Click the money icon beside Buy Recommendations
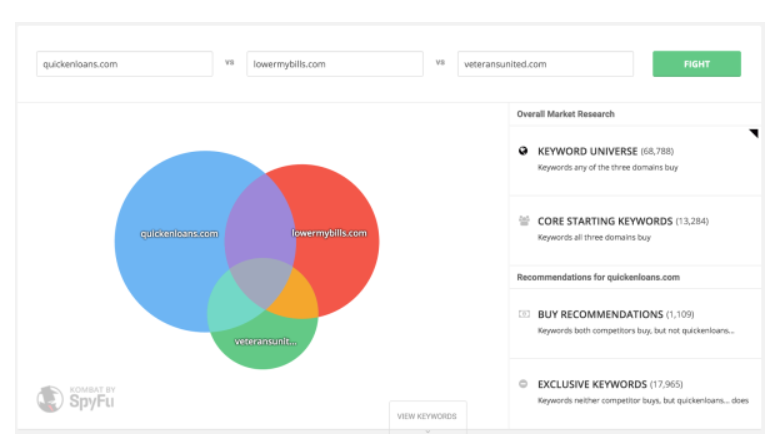Image resolution: width=776 pixels, height=446 pixels. (524, 314)
